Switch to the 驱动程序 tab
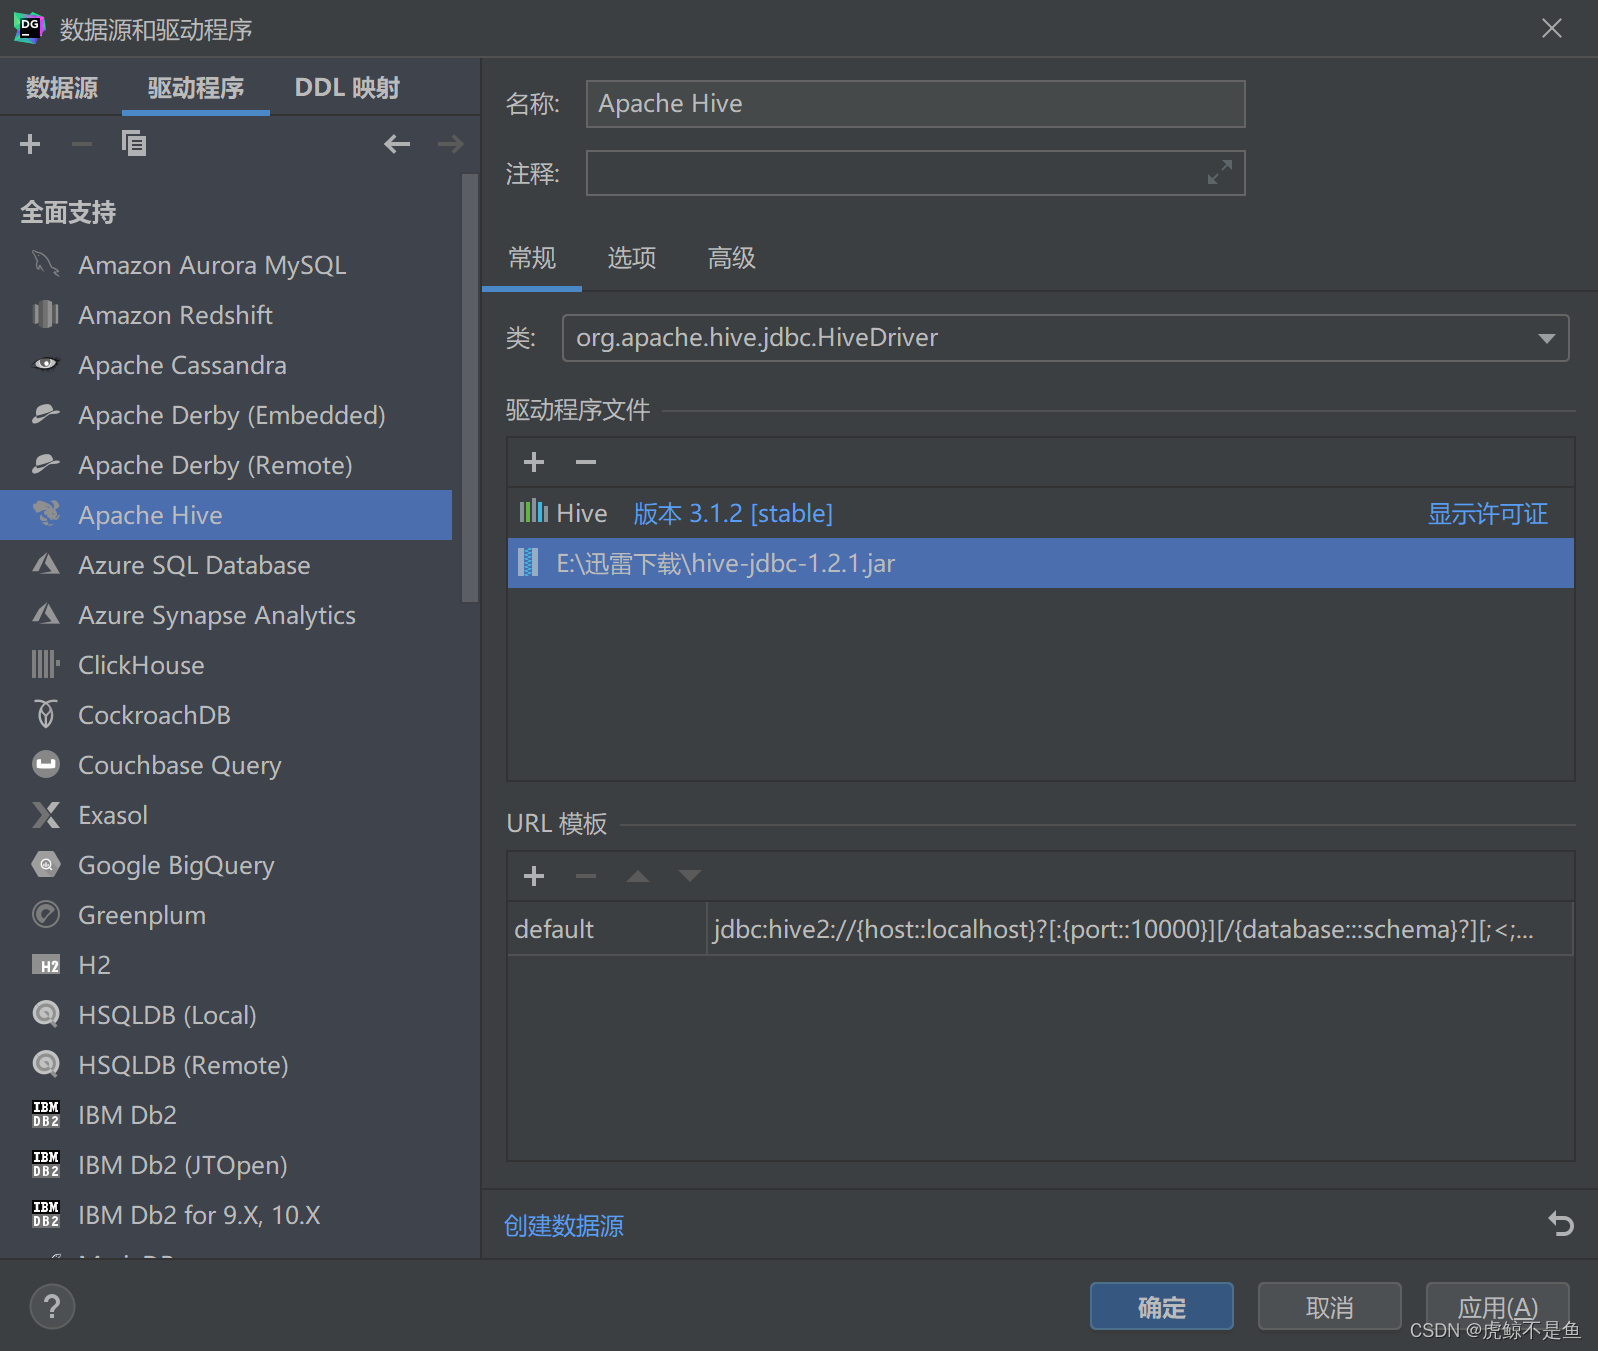The image size is (1598, 1351). click(196, 88)
